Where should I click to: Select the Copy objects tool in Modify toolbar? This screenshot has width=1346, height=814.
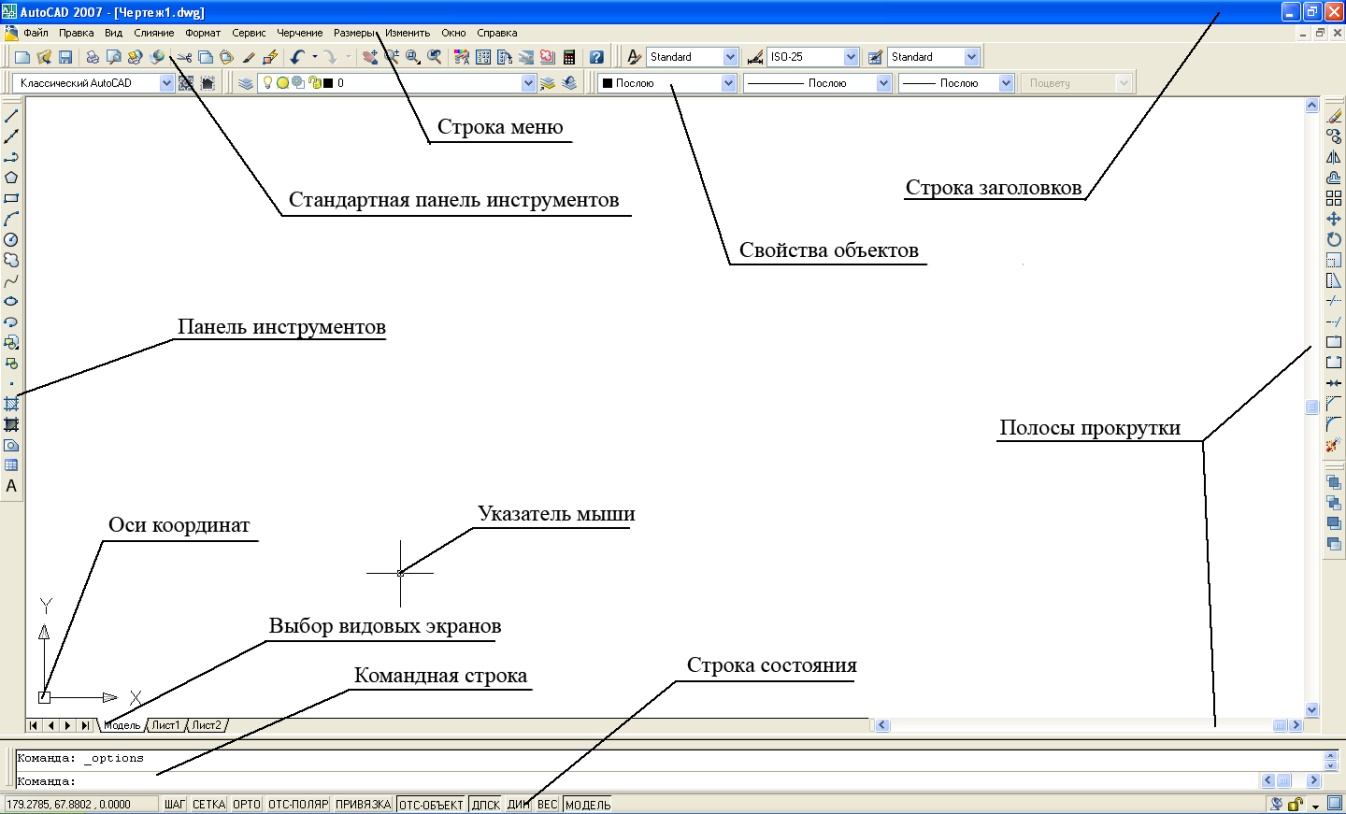1333,136
